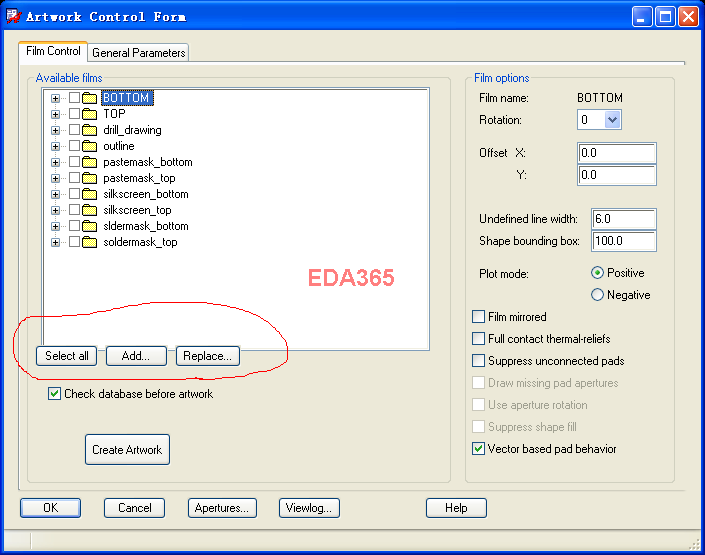Viewport: 705px width, 555px height.
Task: Click the Replace... button
Action: click(208, 356)
